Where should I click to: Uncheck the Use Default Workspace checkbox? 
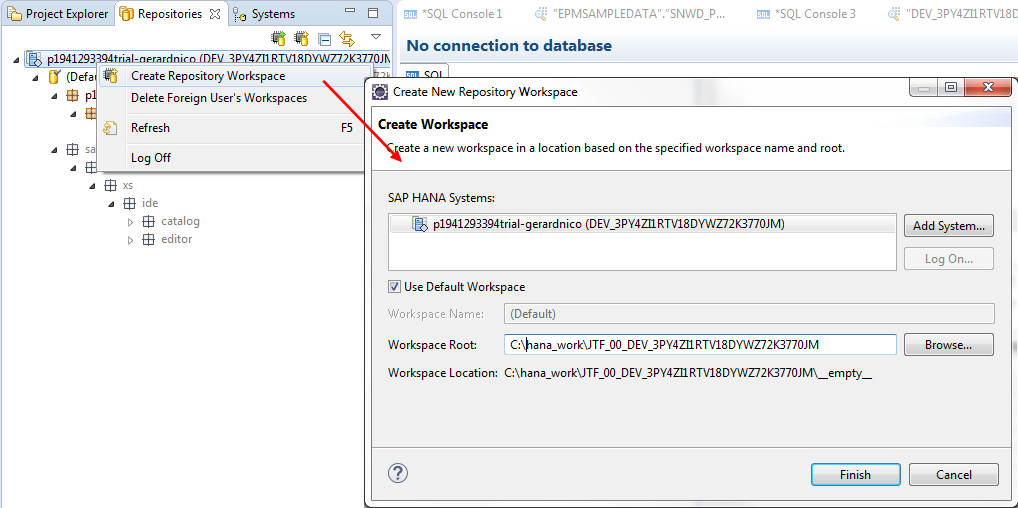(395, 287)
